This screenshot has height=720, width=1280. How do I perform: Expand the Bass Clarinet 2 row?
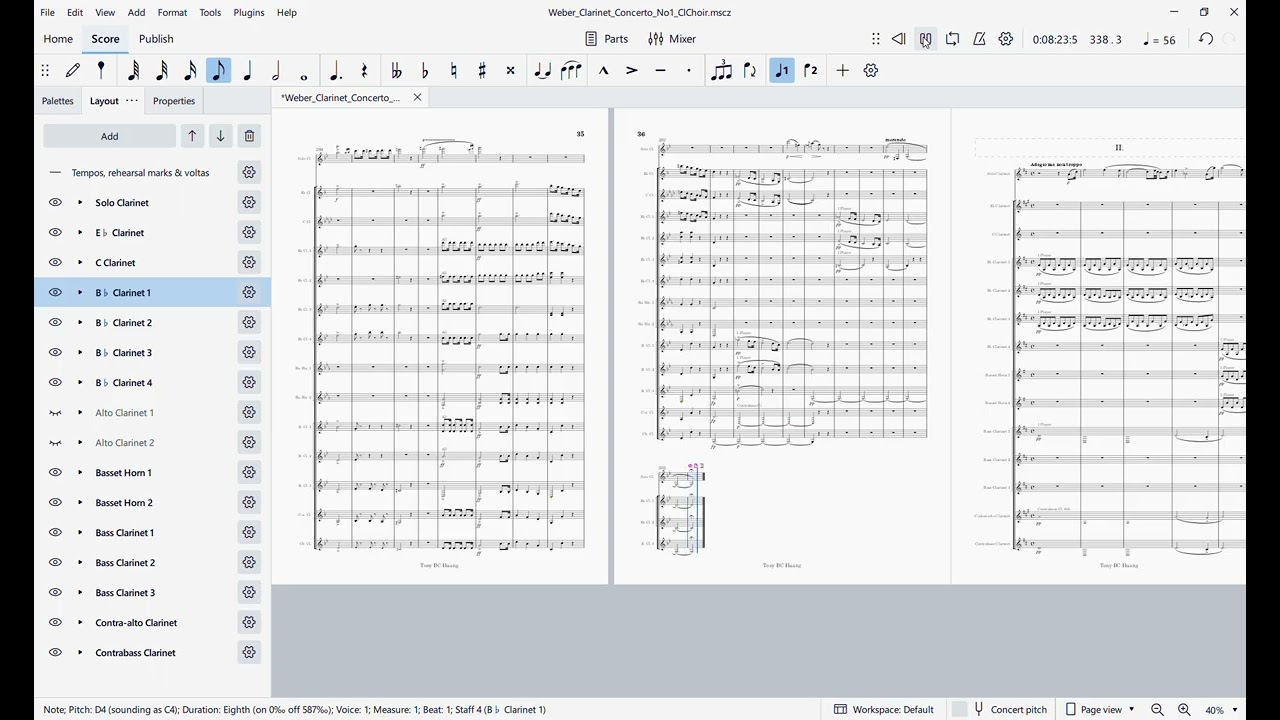click(80, 562)
